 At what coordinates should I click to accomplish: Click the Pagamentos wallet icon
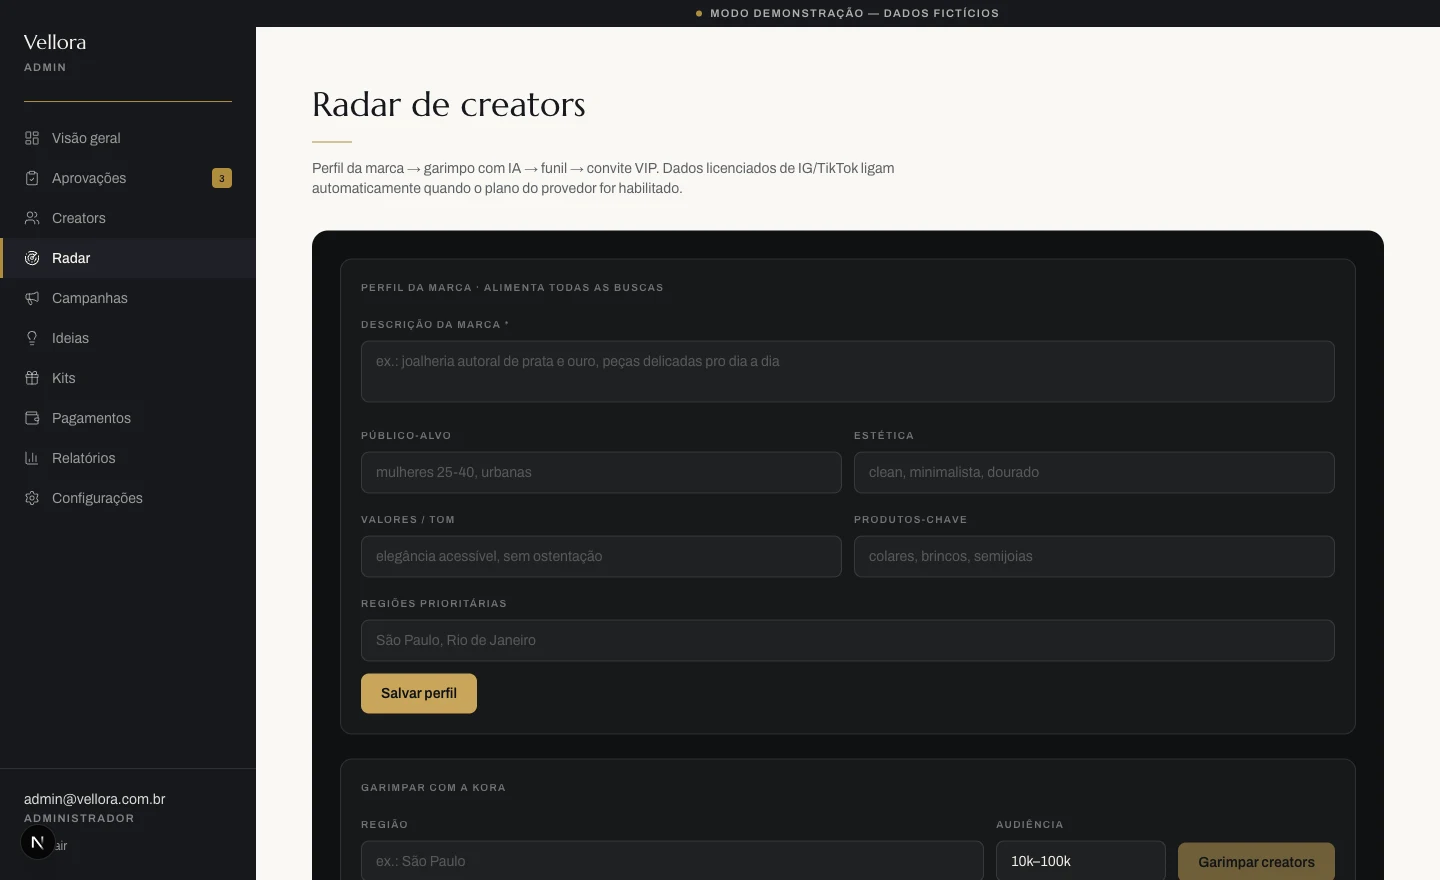click(x=32, y=418)
